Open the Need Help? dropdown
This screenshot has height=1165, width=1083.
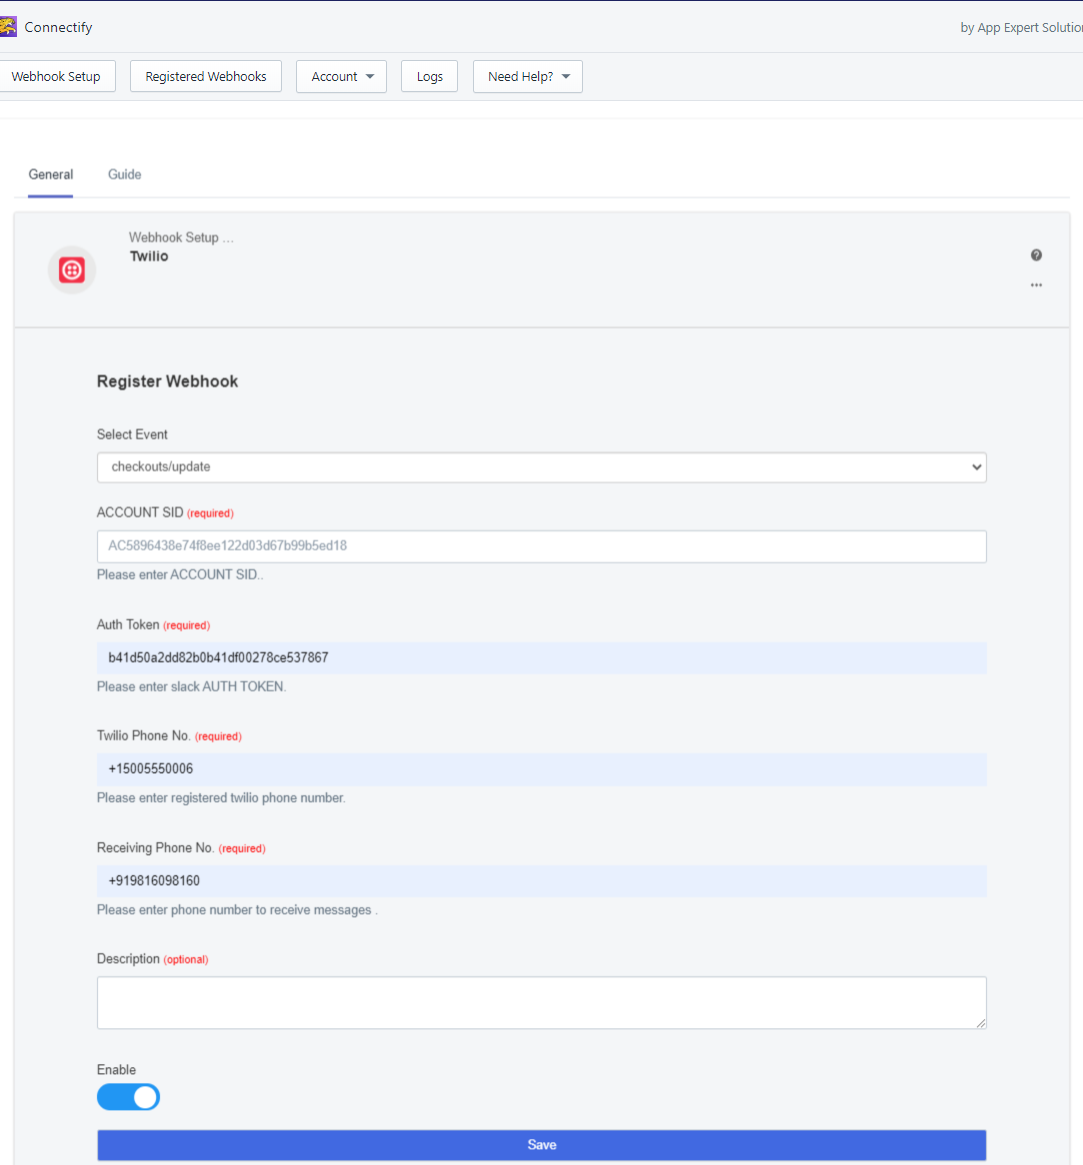coord(527,77)
